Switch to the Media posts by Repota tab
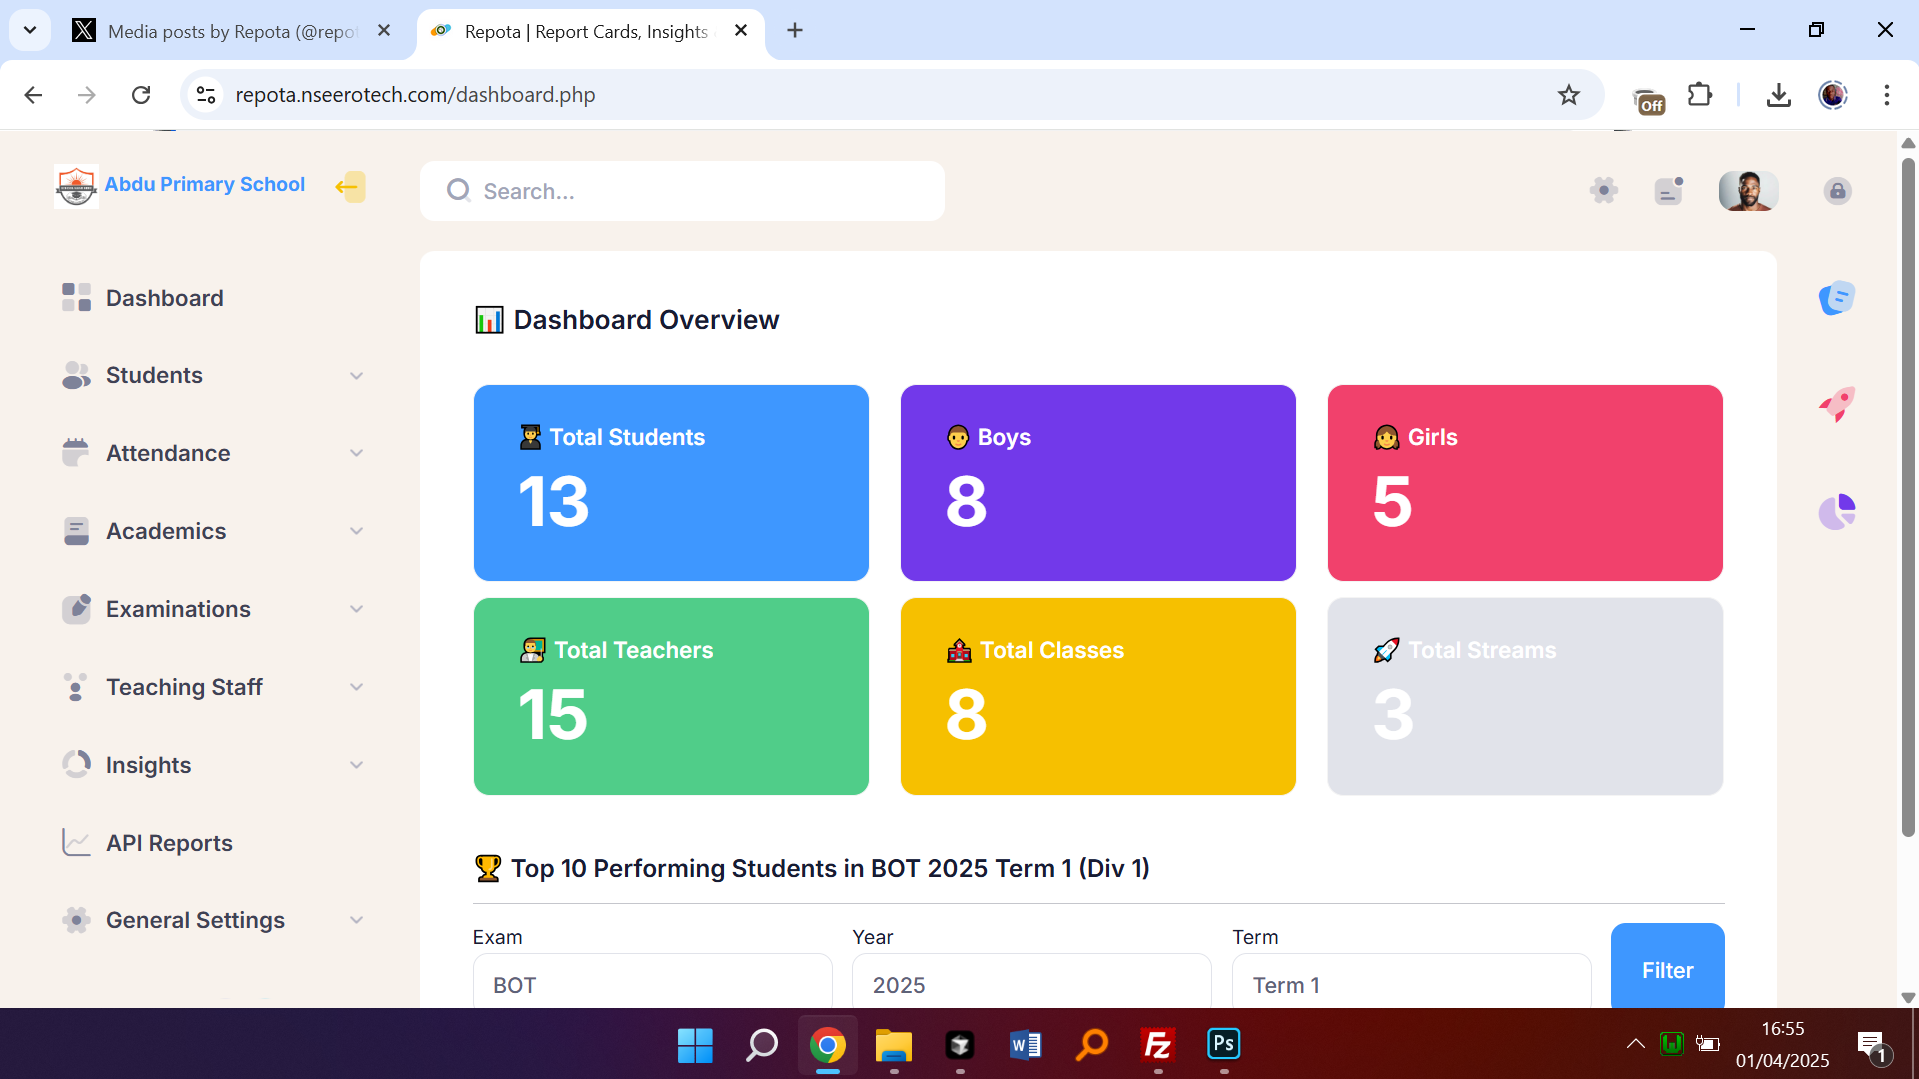Image resolution: width=1919 pixels, height=1079 pixels. click(x=230, y=31)
